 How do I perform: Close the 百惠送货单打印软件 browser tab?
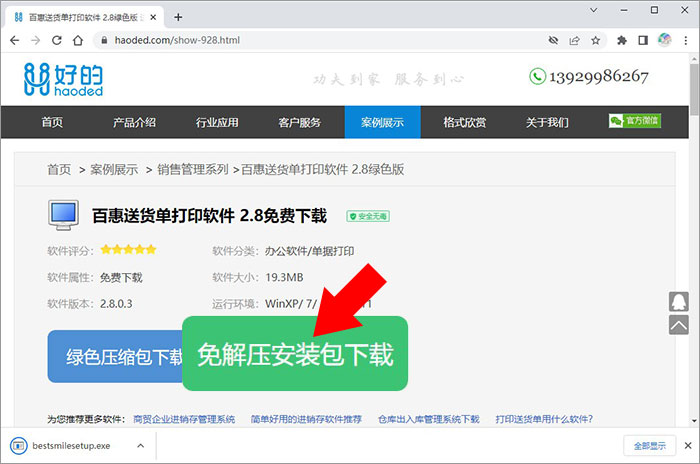pyautogui.click(x=153, y=17)
